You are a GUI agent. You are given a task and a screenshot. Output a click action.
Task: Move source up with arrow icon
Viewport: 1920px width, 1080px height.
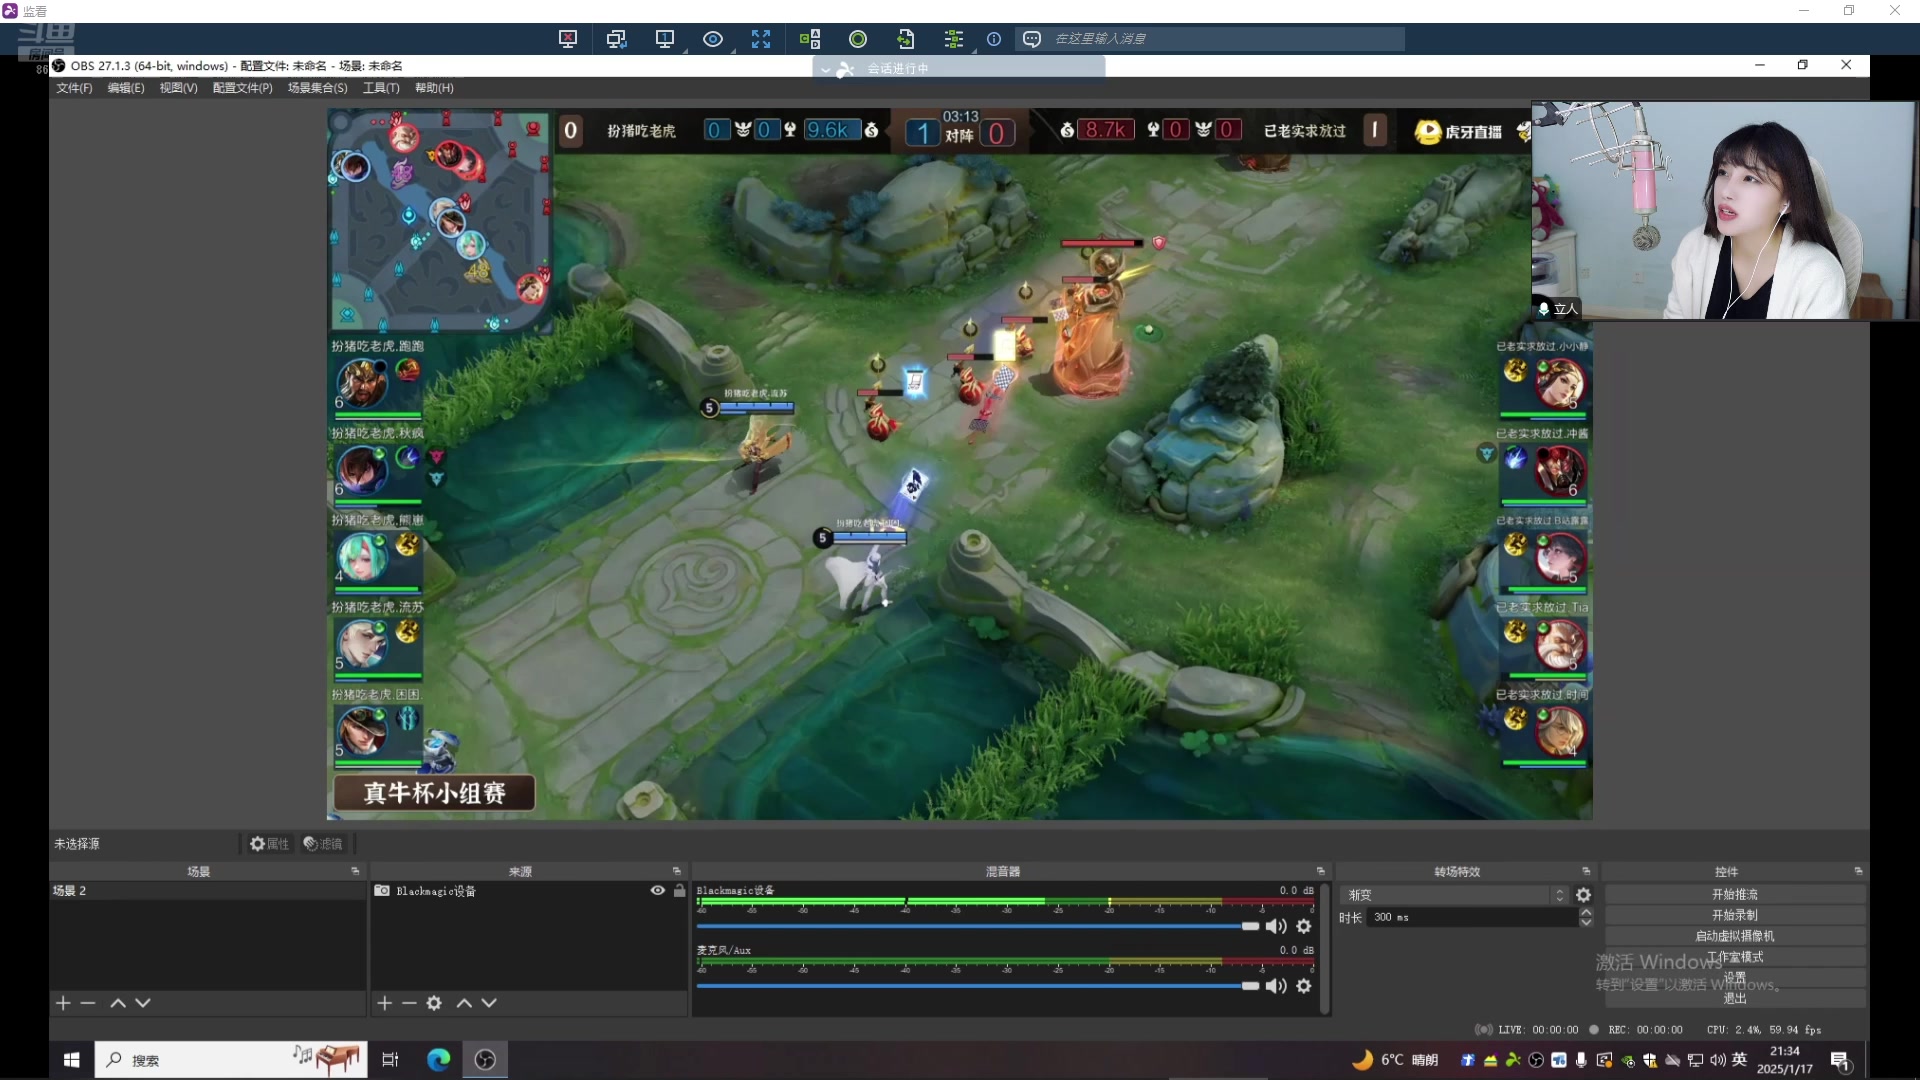click(464, 1003)
